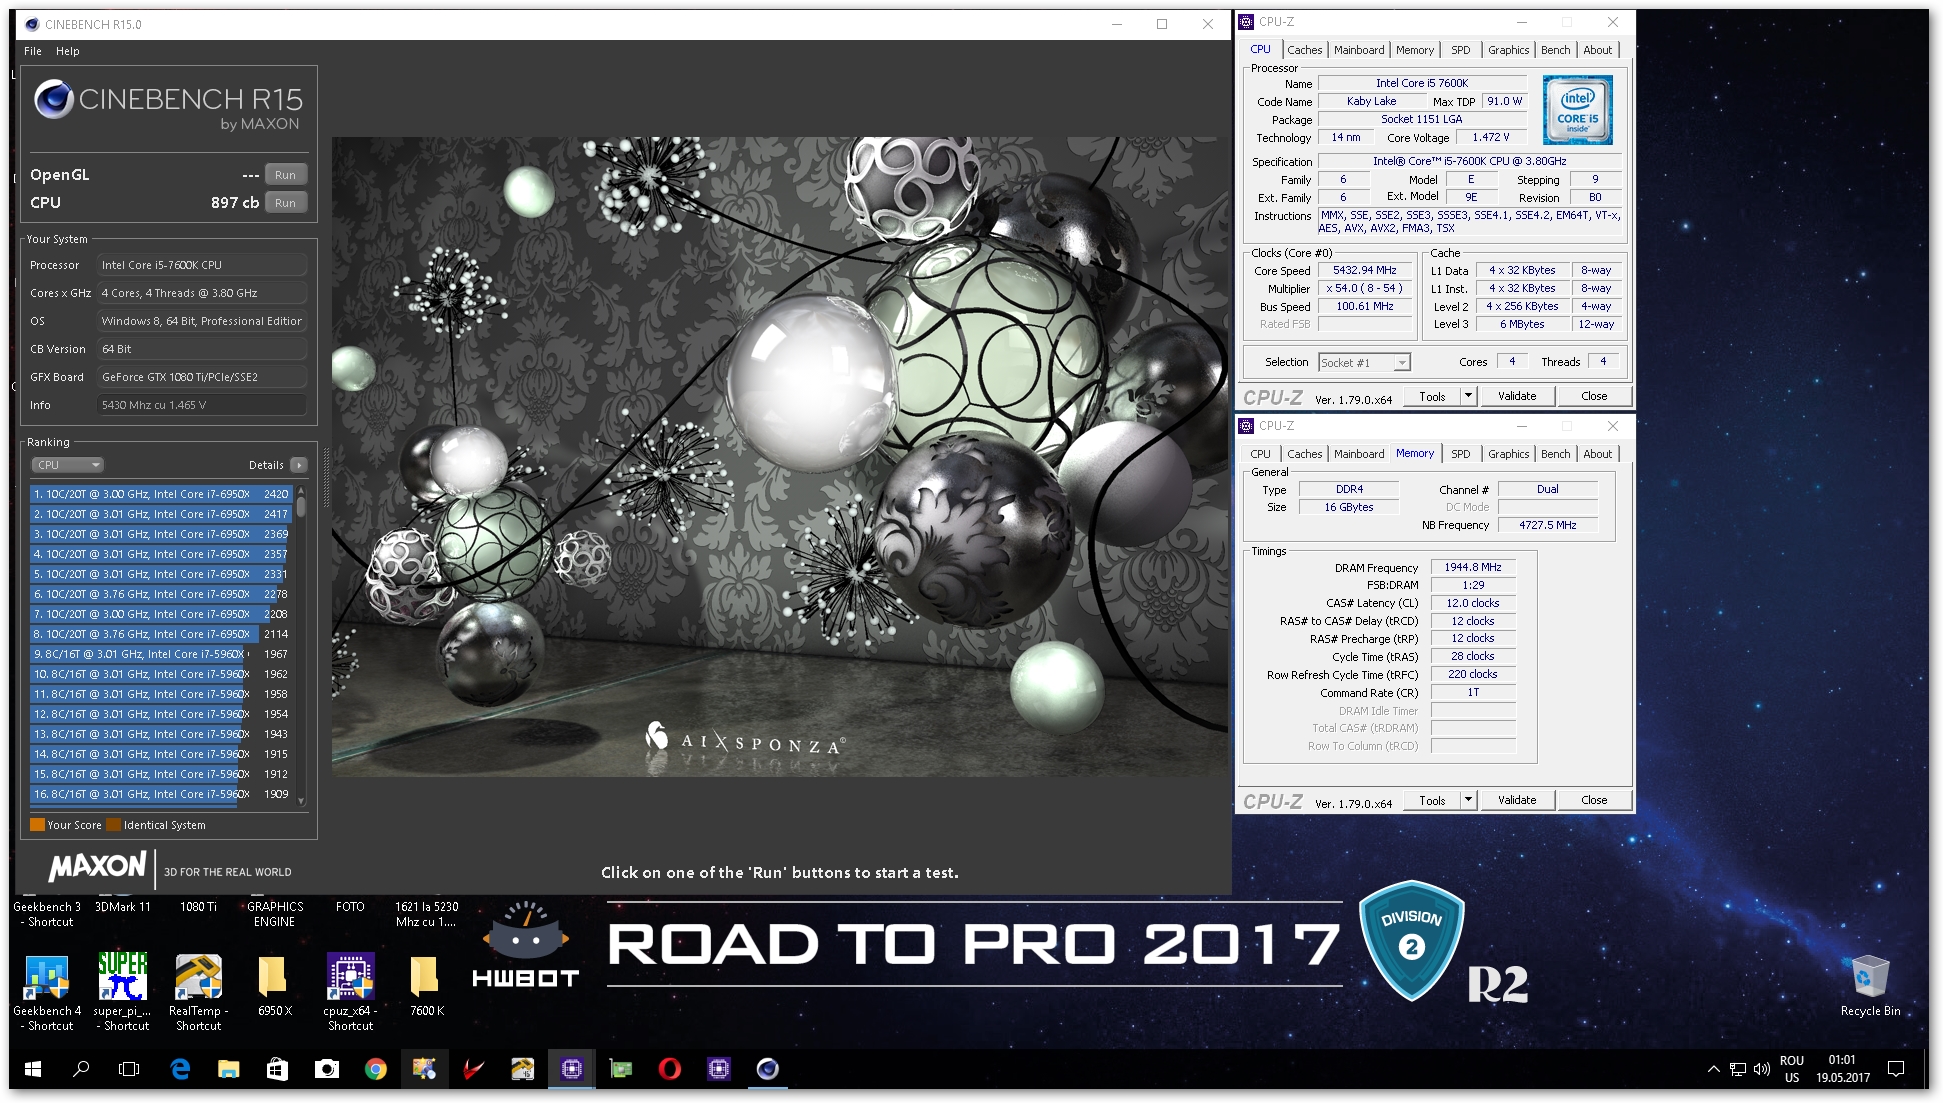Select 6950 X folder on desktop
This screenshot has width=1943, height=1103.
(x=274, y=986)
